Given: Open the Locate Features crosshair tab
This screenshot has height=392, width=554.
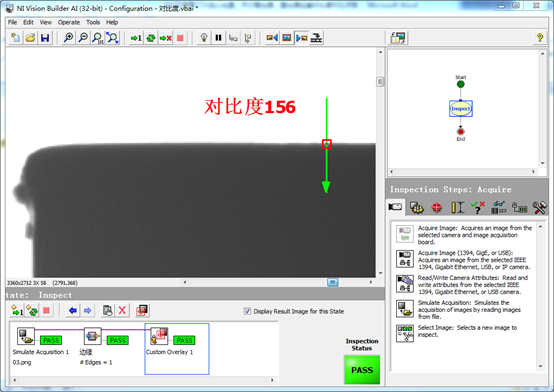Looking at the screenshot, I should (437, 207).
